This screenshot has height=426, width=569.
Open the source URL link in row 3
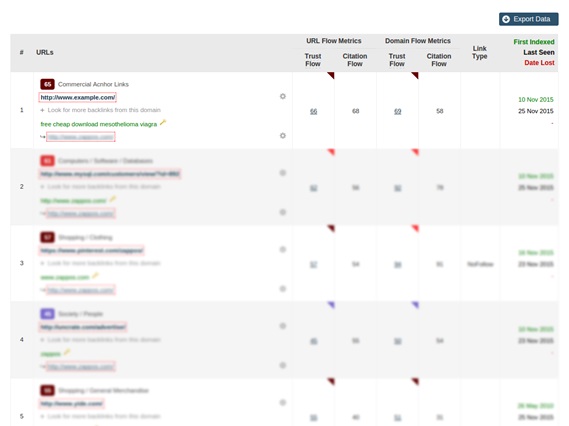91,250
